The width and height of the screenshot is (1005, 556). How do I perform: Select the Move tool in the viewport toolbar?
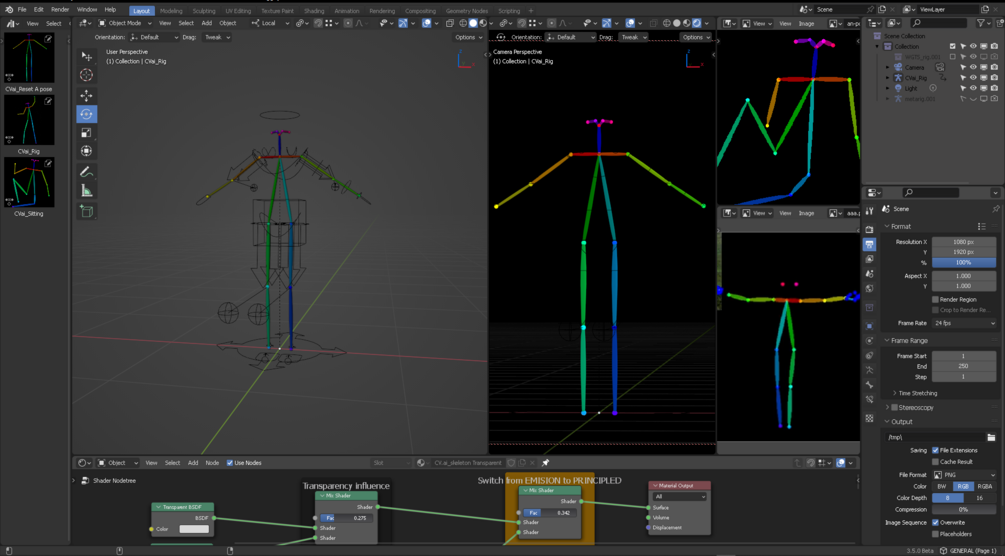pyautogui.click(x=87, y=95)
